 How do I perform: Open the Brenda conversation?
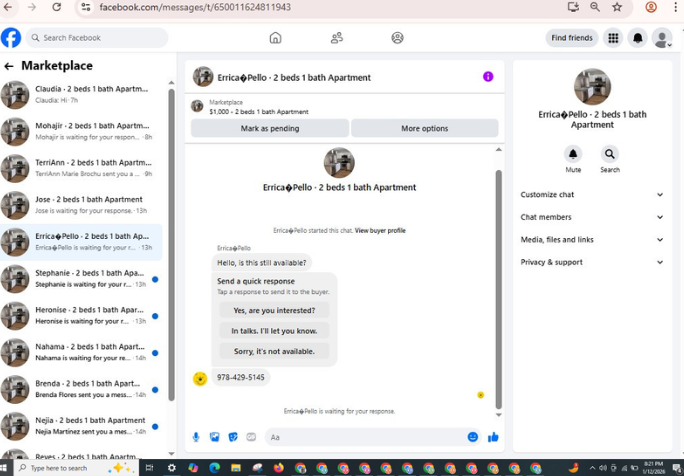point(81,390)
